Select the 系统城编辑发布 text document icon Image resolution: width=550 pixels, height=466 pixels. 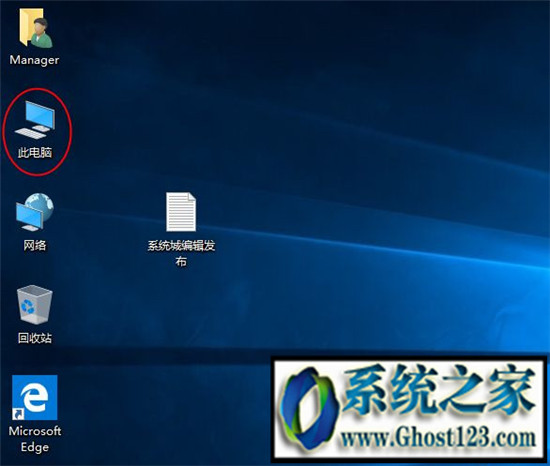181,211
